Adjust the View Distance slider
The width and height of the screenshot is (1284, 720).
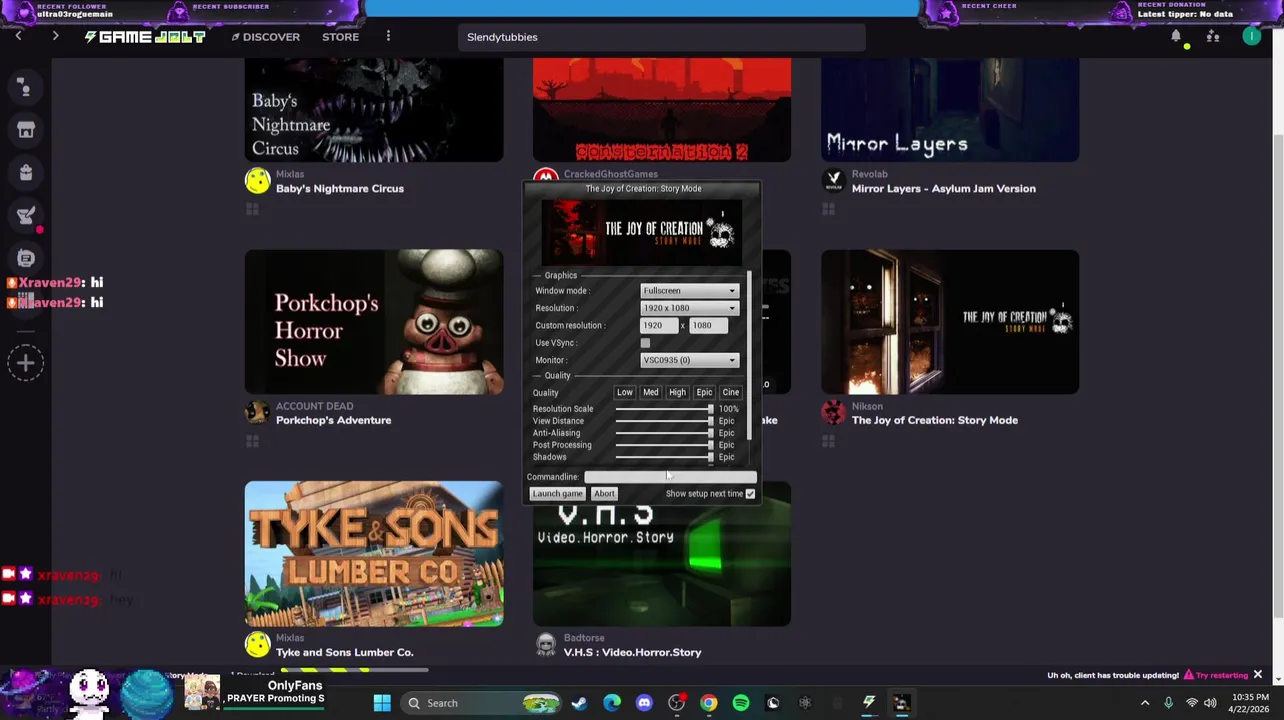click(x=664, y=421)
